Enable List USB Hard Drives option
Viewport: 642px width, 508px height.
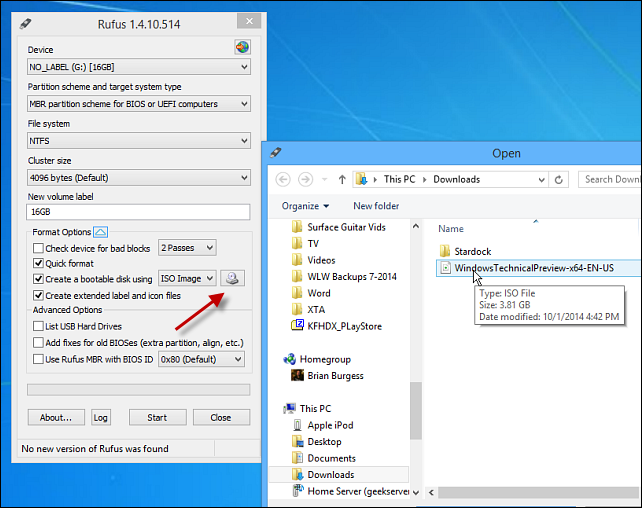pyautogui.click(x=39, y=327)
